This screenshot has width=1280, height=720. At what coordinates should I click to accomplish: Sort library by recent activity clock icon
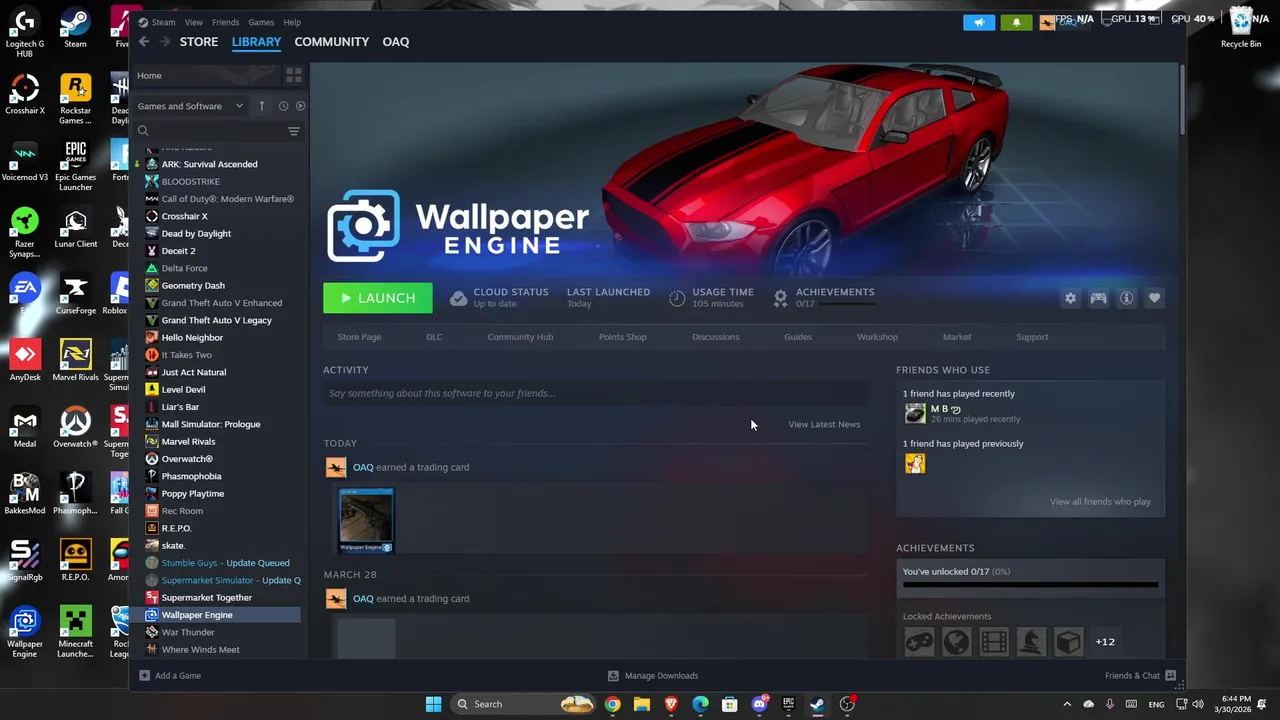283,106
